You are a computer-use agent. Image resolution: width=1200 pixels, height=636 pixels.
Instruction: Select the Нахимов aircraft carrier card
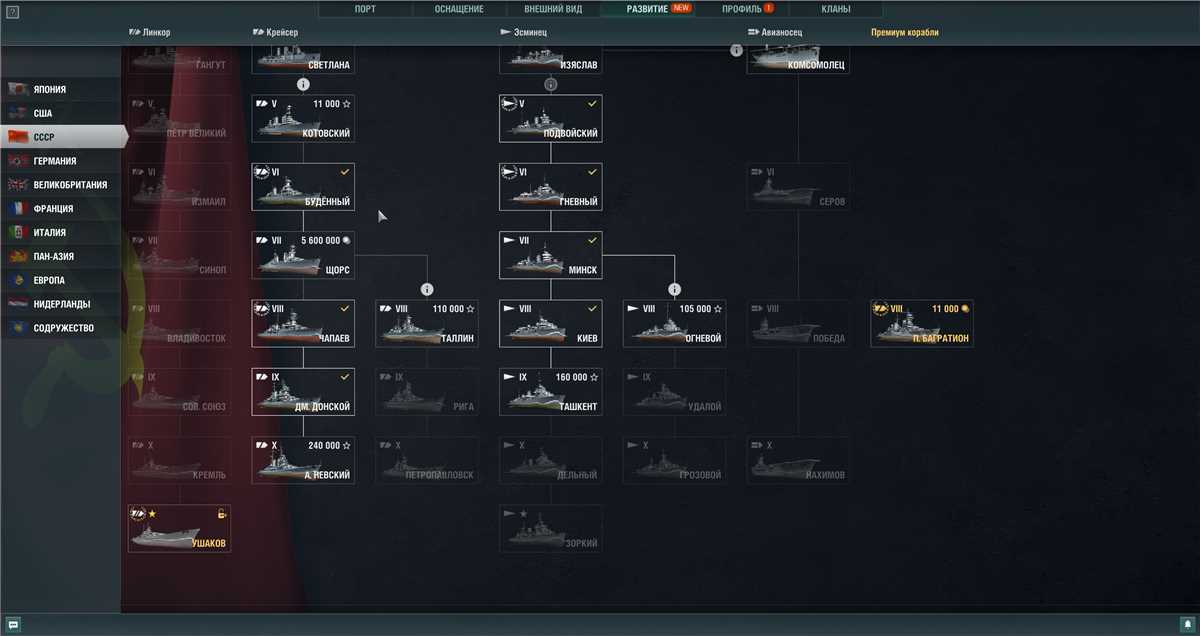tap(798, 460)
